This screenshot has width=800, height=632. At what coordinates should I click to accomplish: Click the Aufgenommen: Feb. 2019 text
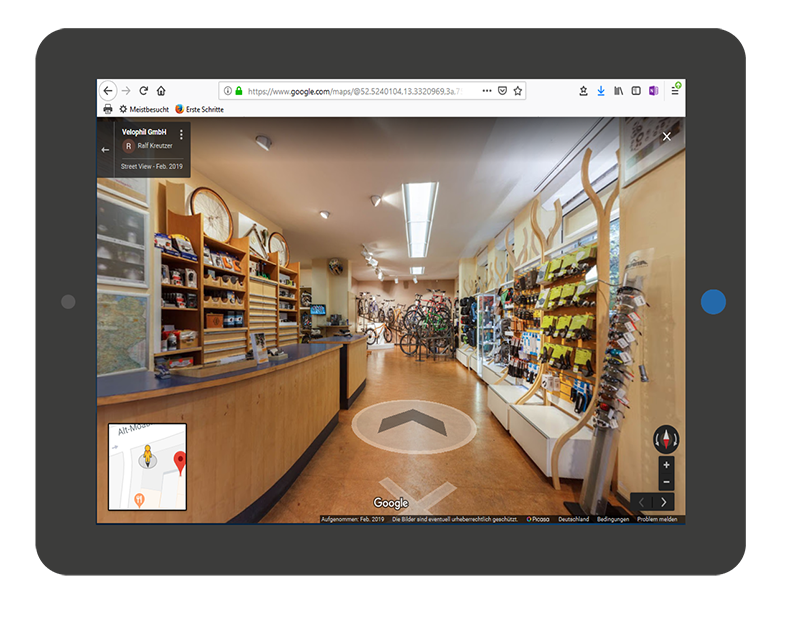pyautogui.click(x=353, y=519)
